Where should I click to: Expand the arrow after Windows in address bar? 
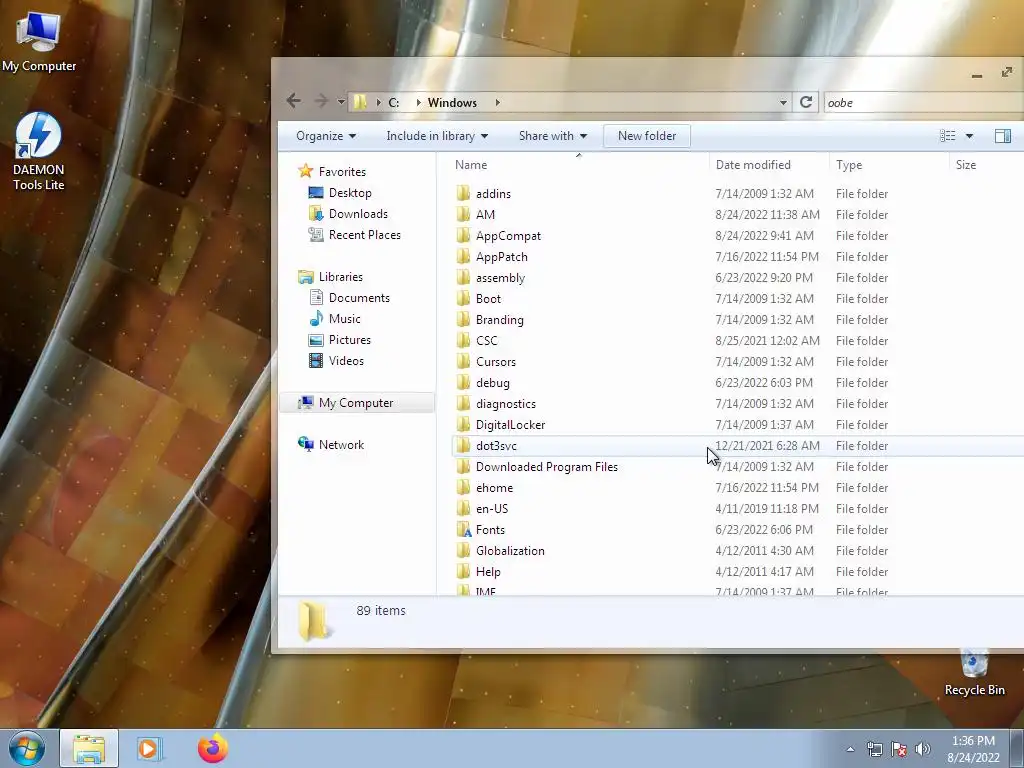[498, 103]
